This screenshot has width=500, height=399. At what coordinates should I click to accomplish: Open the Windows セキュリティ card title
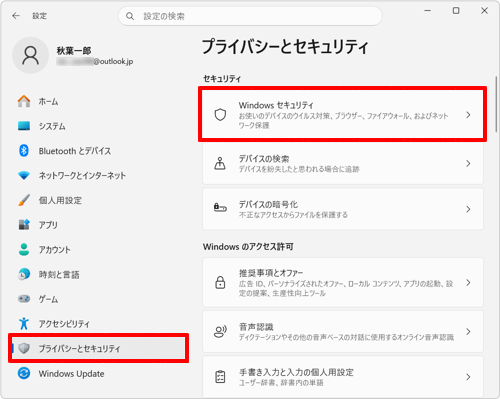tap(276, 105)
